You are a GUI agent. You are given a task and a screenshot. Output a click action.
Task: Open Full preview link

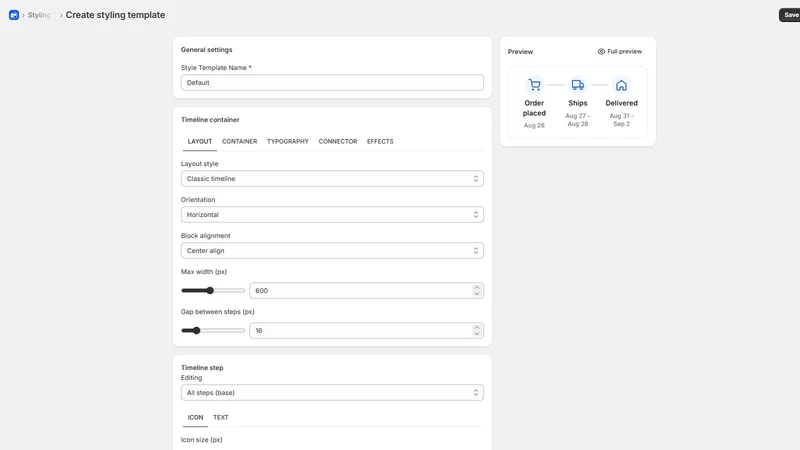pyautogui.click(x=620, y=52)
